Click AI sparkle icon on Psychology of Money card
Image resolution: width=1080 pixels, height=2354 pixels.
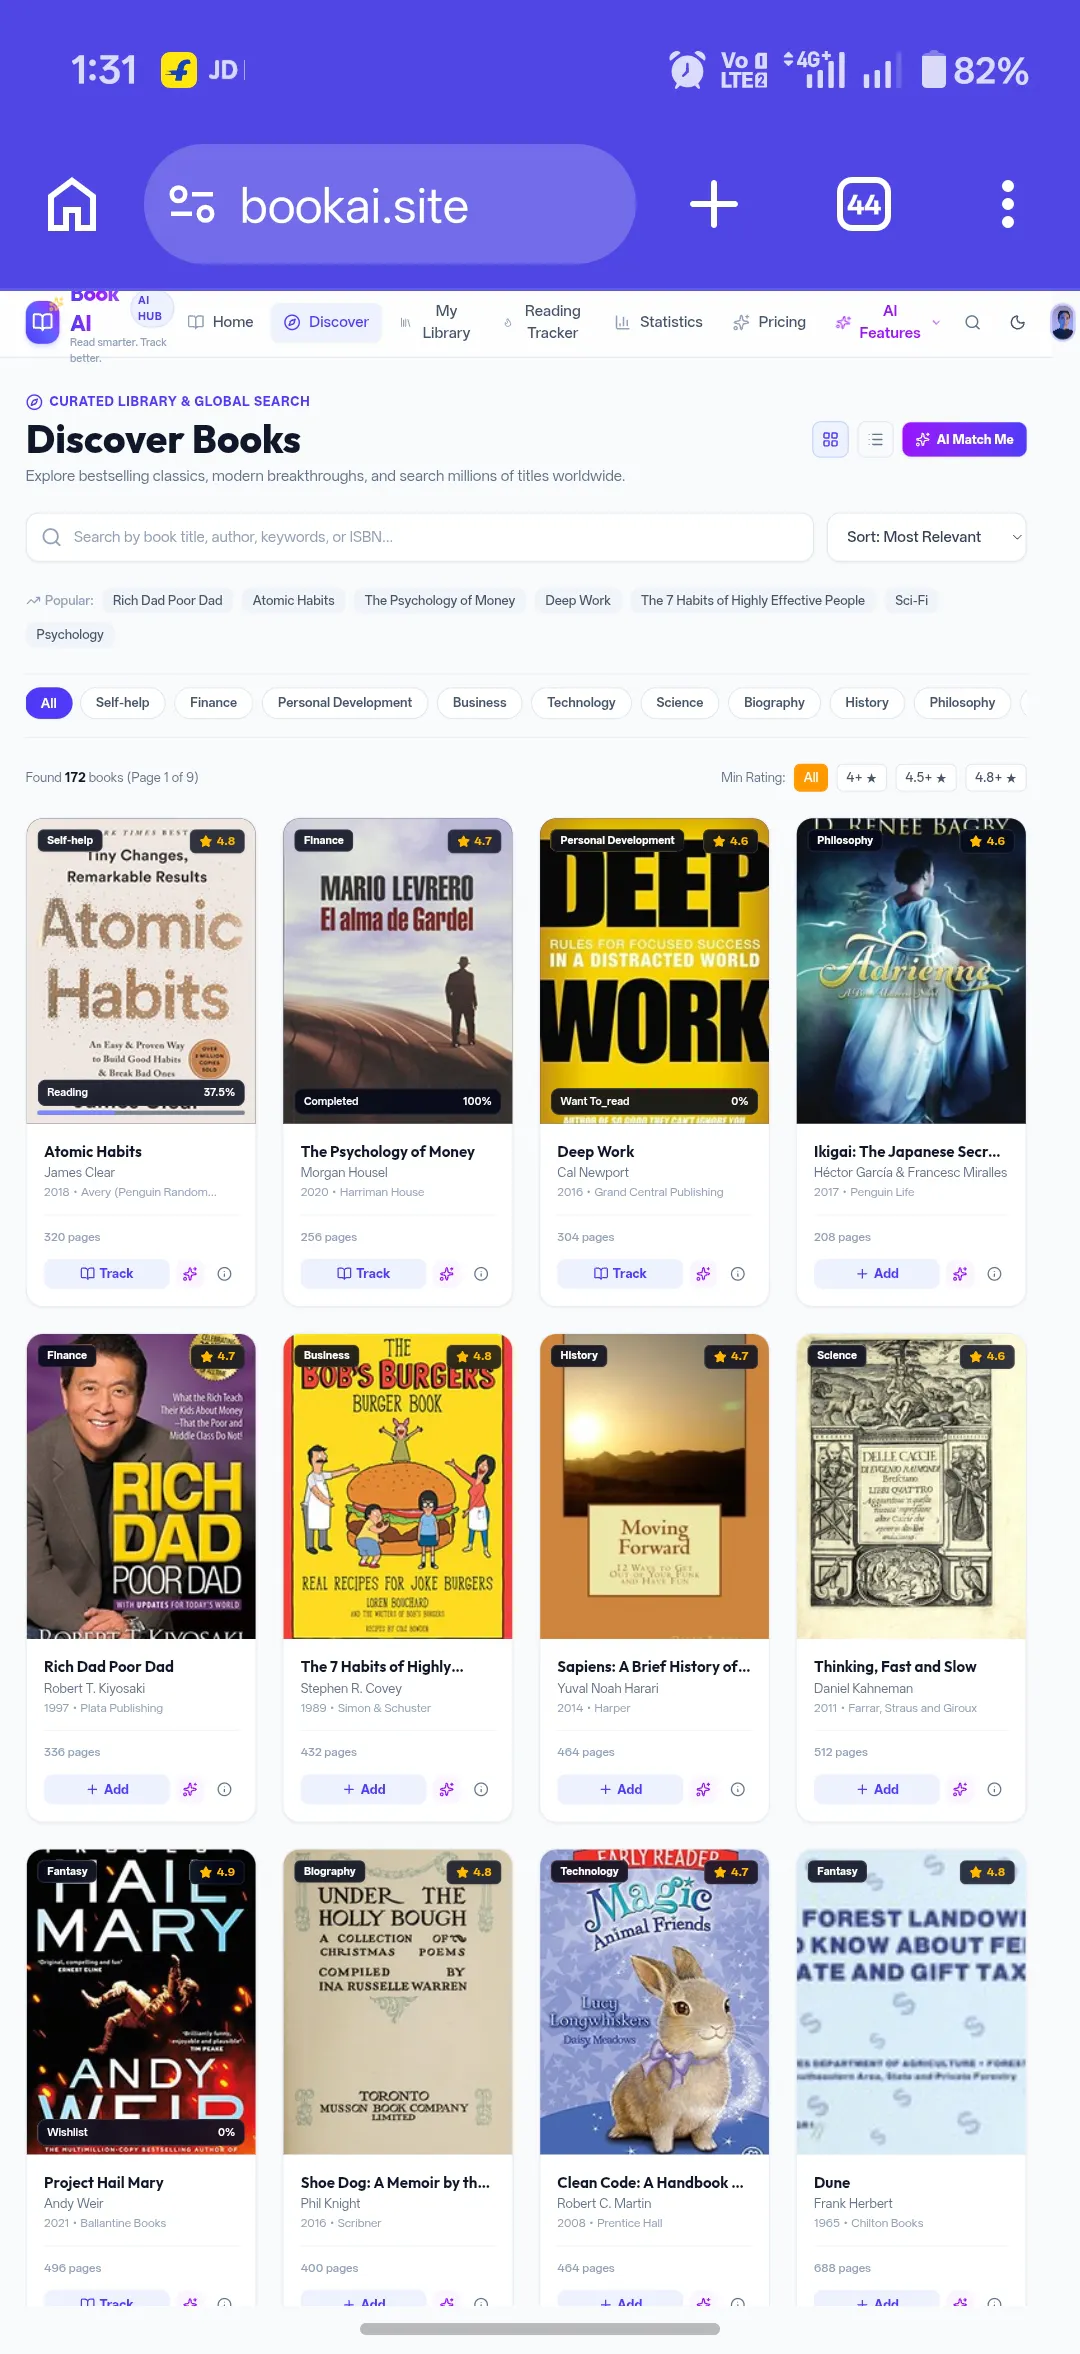pos(447,1273)
